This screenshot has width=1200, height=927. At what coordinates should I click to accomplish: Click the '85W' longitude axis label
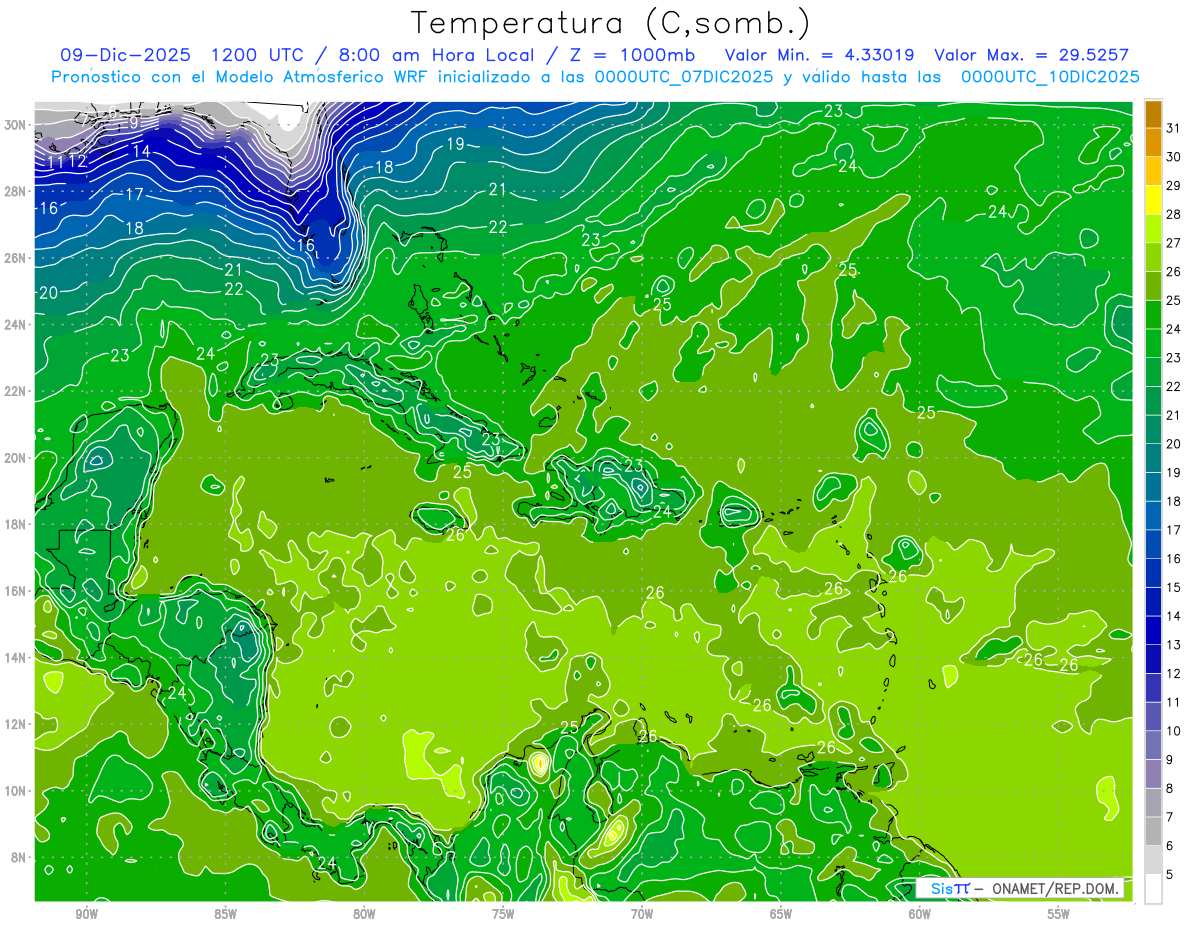point(225,914)
